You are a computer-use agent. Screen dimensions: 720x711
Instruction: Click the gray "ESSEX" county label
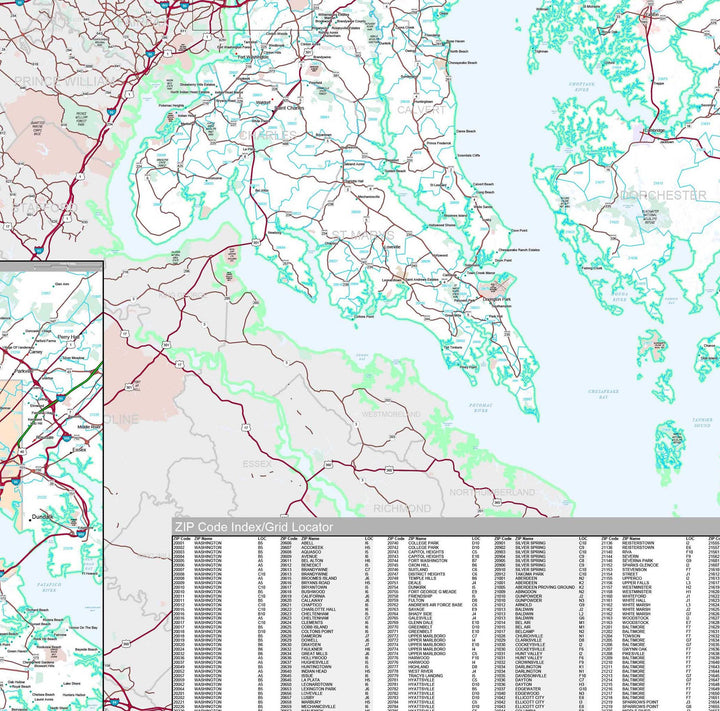click(257, 464)
